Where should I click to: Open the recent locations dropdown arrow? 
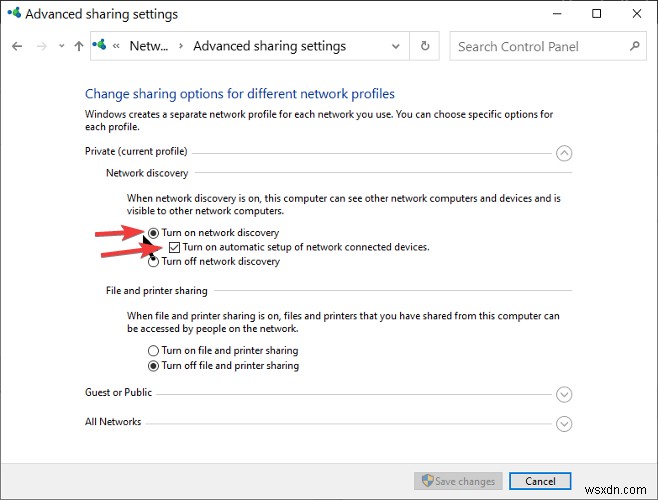point(62,46)
